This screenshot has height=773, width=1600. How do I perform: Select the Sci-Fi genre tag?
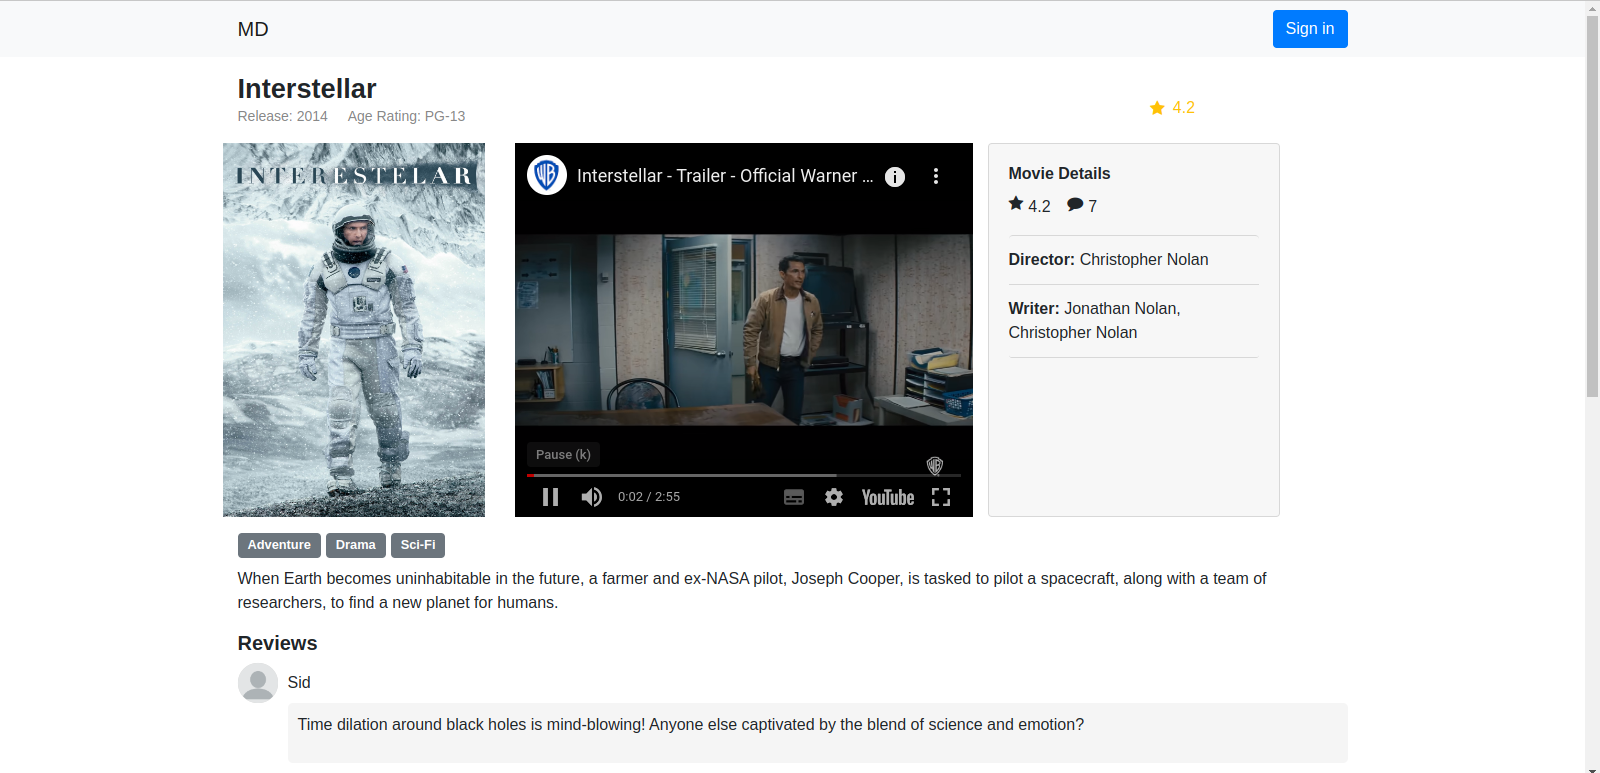[x=418, y=545]
